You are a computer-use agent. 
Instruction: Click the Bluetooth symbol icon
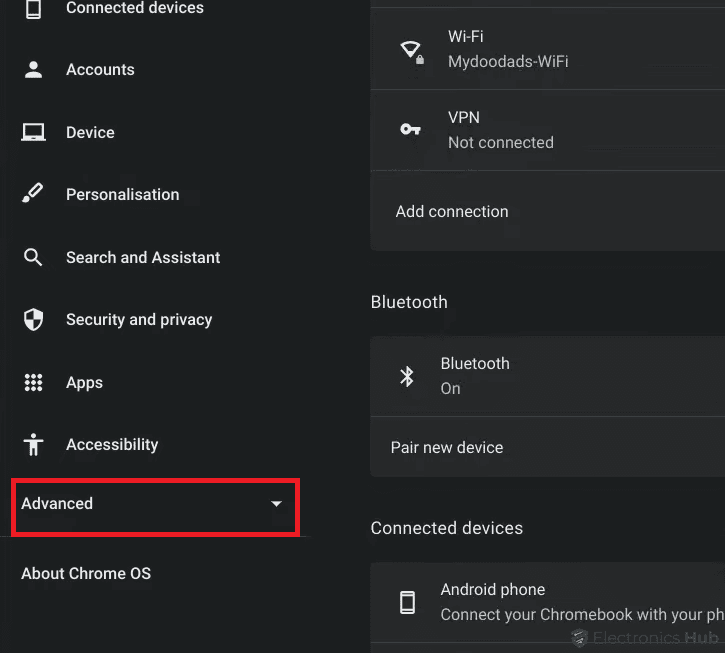click(407, 376)
